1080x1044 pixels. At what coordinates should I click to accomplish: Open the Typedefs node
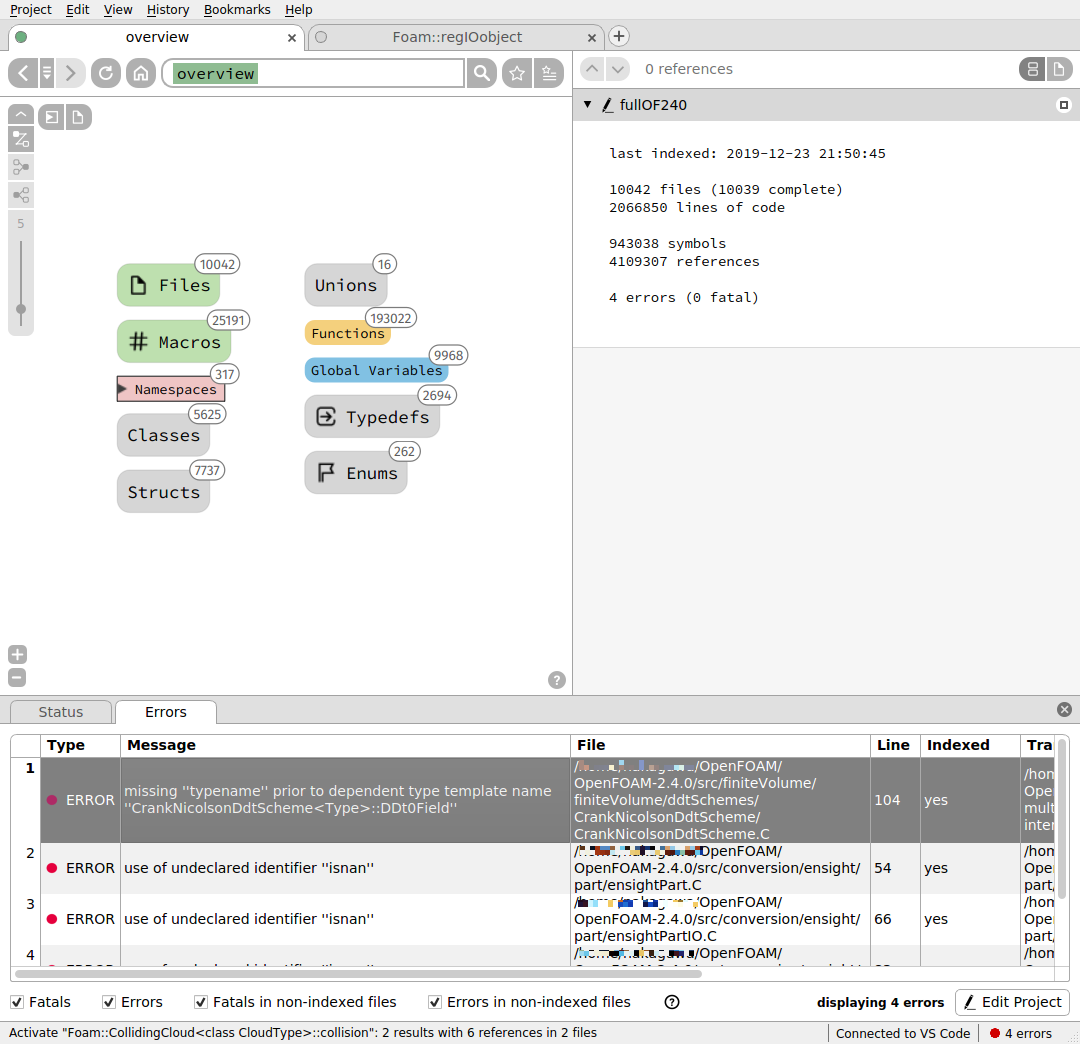pyautogui.click(x=372, y=417)
